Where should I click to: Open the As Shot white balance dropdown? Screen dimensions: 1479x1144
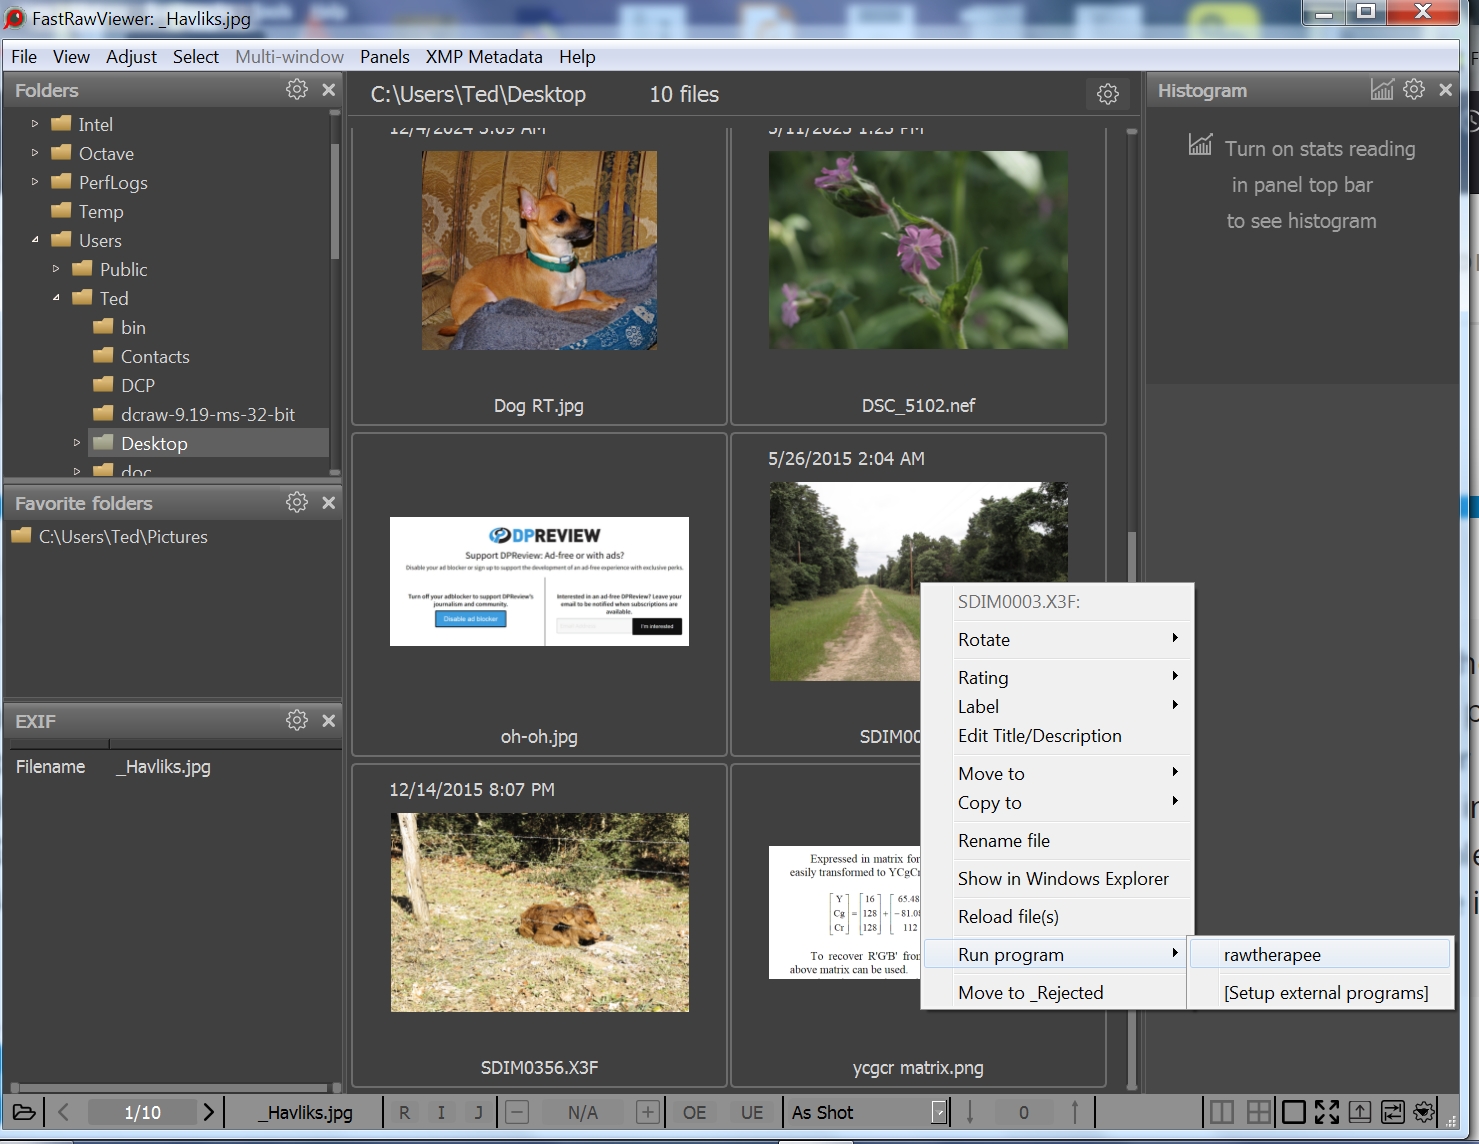(x=938, y=1112)
